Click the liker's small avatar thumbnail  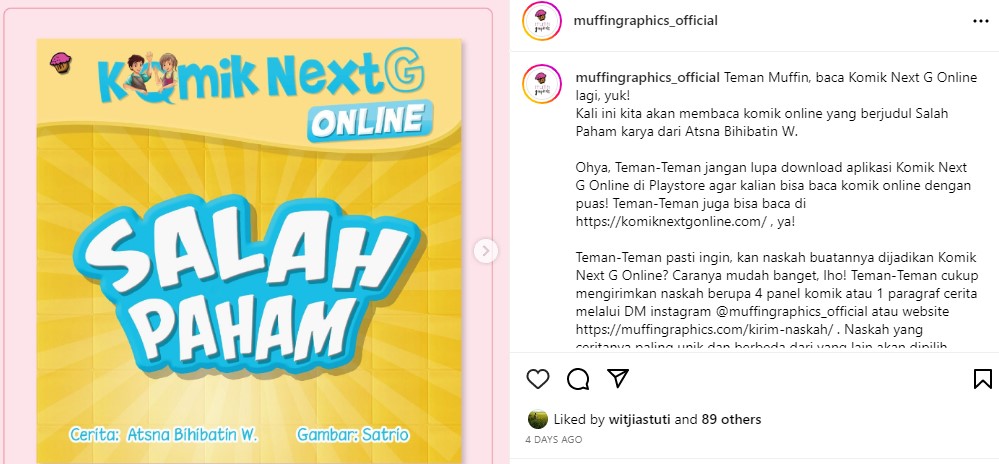click(x=538, y=419)
